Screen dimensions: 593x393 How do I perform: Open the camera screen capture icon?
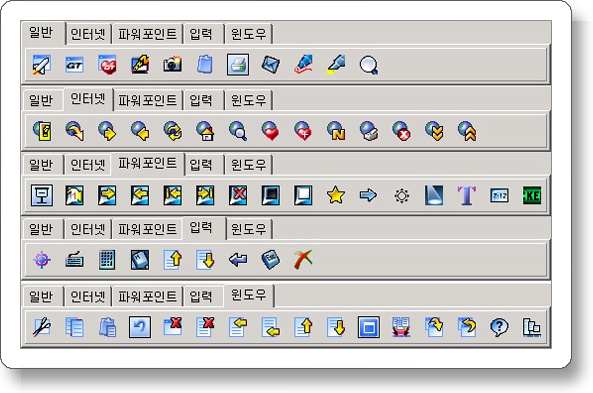click(172, 65)
